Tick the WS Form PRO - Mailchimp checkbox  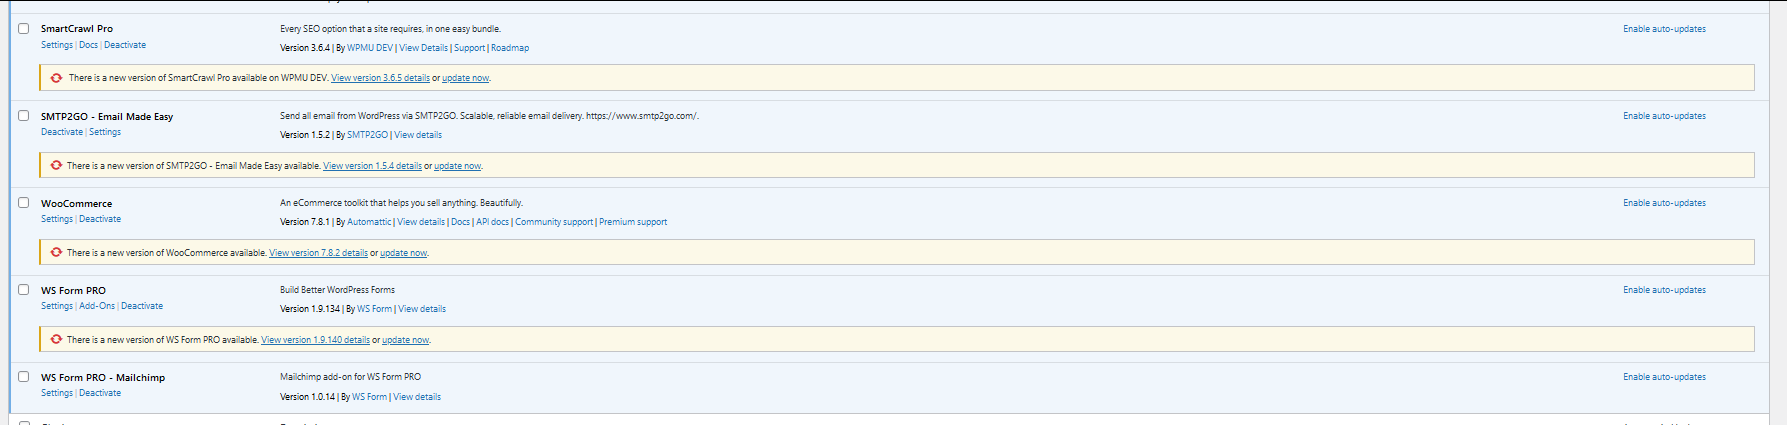coord(23,377)
